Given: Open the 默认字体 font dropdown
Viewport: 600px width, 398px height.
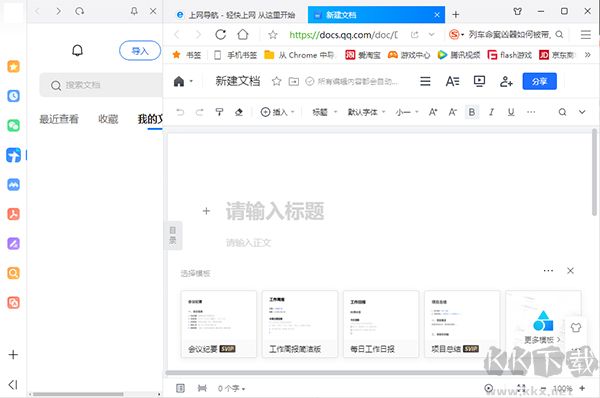Looking at the screenshot, I should pos(366,112).
